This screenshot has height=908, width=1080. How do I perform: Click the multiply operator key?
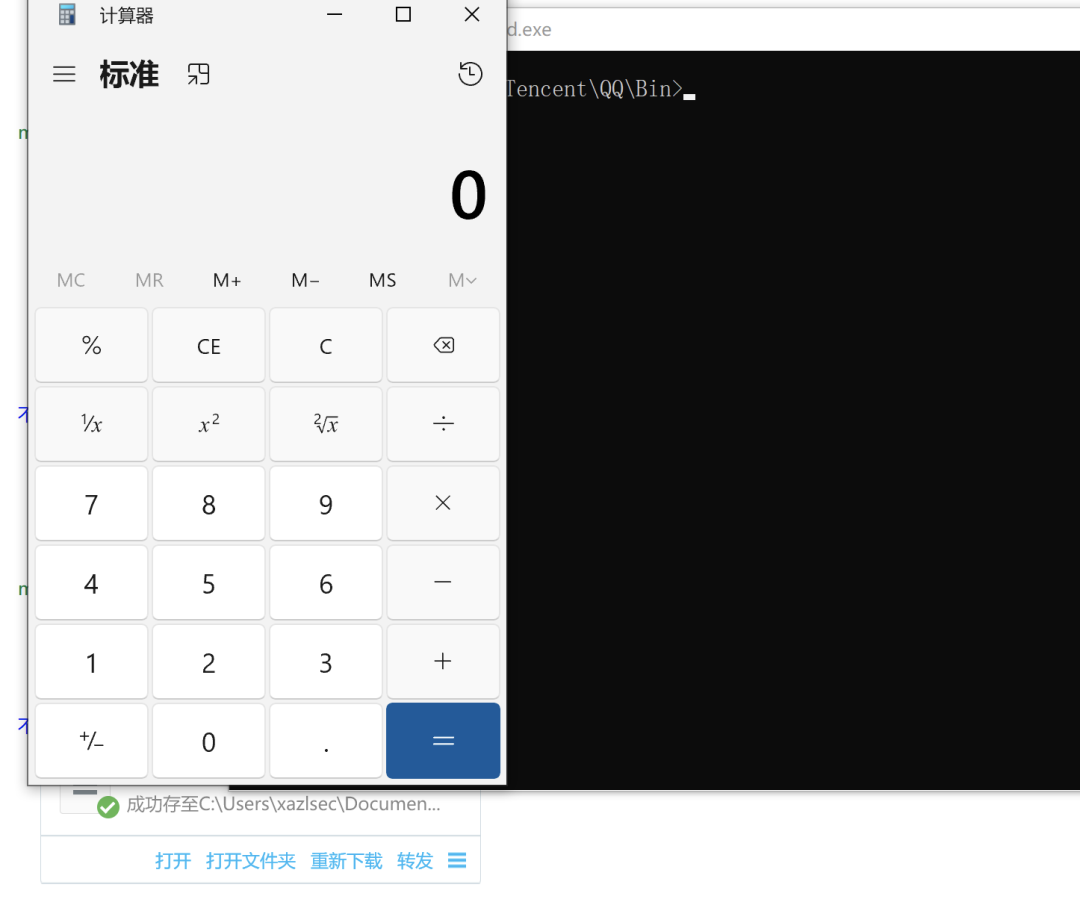coord(443,503)
